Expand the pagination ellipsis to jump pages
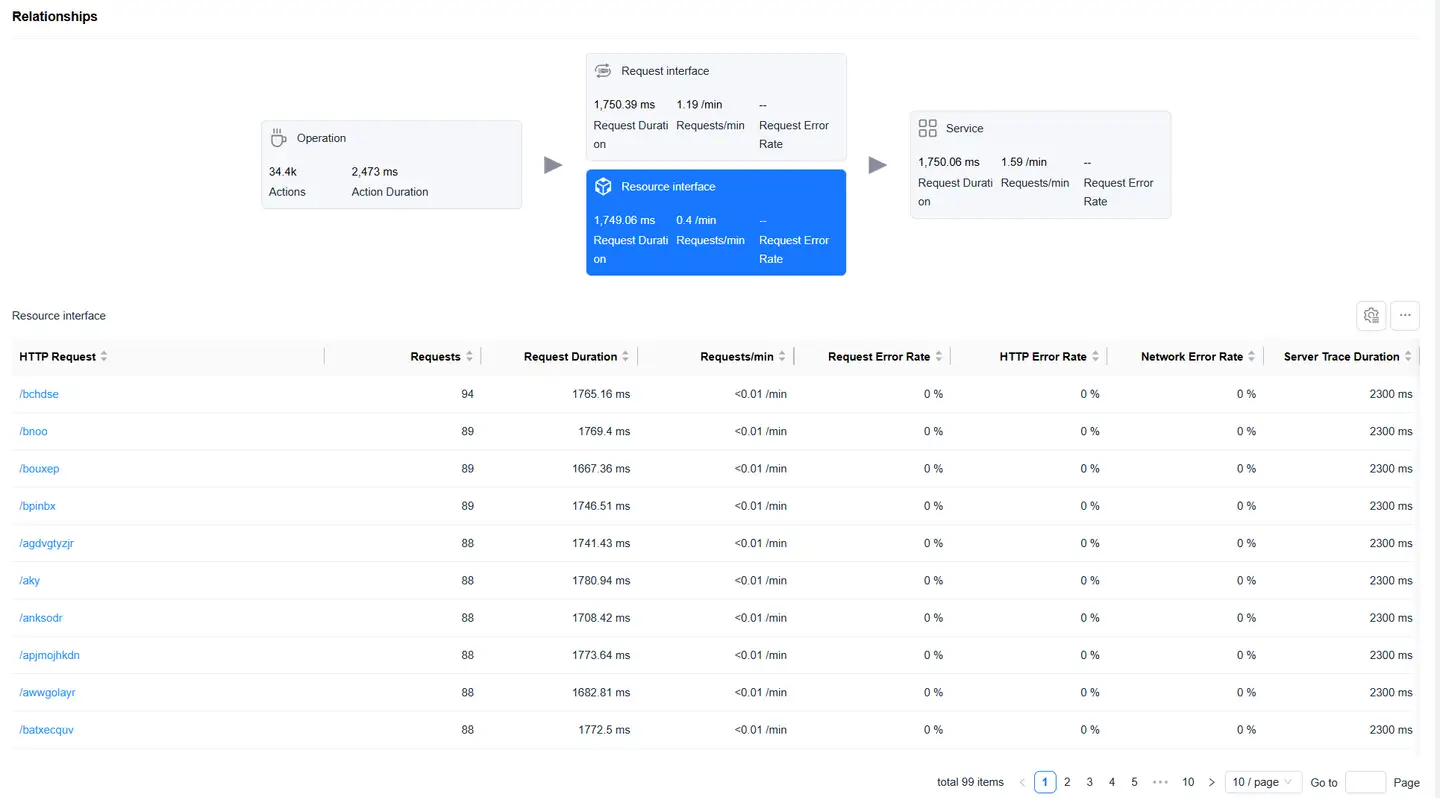This screenshot has height=798, width=1440. pos(1160,782)
